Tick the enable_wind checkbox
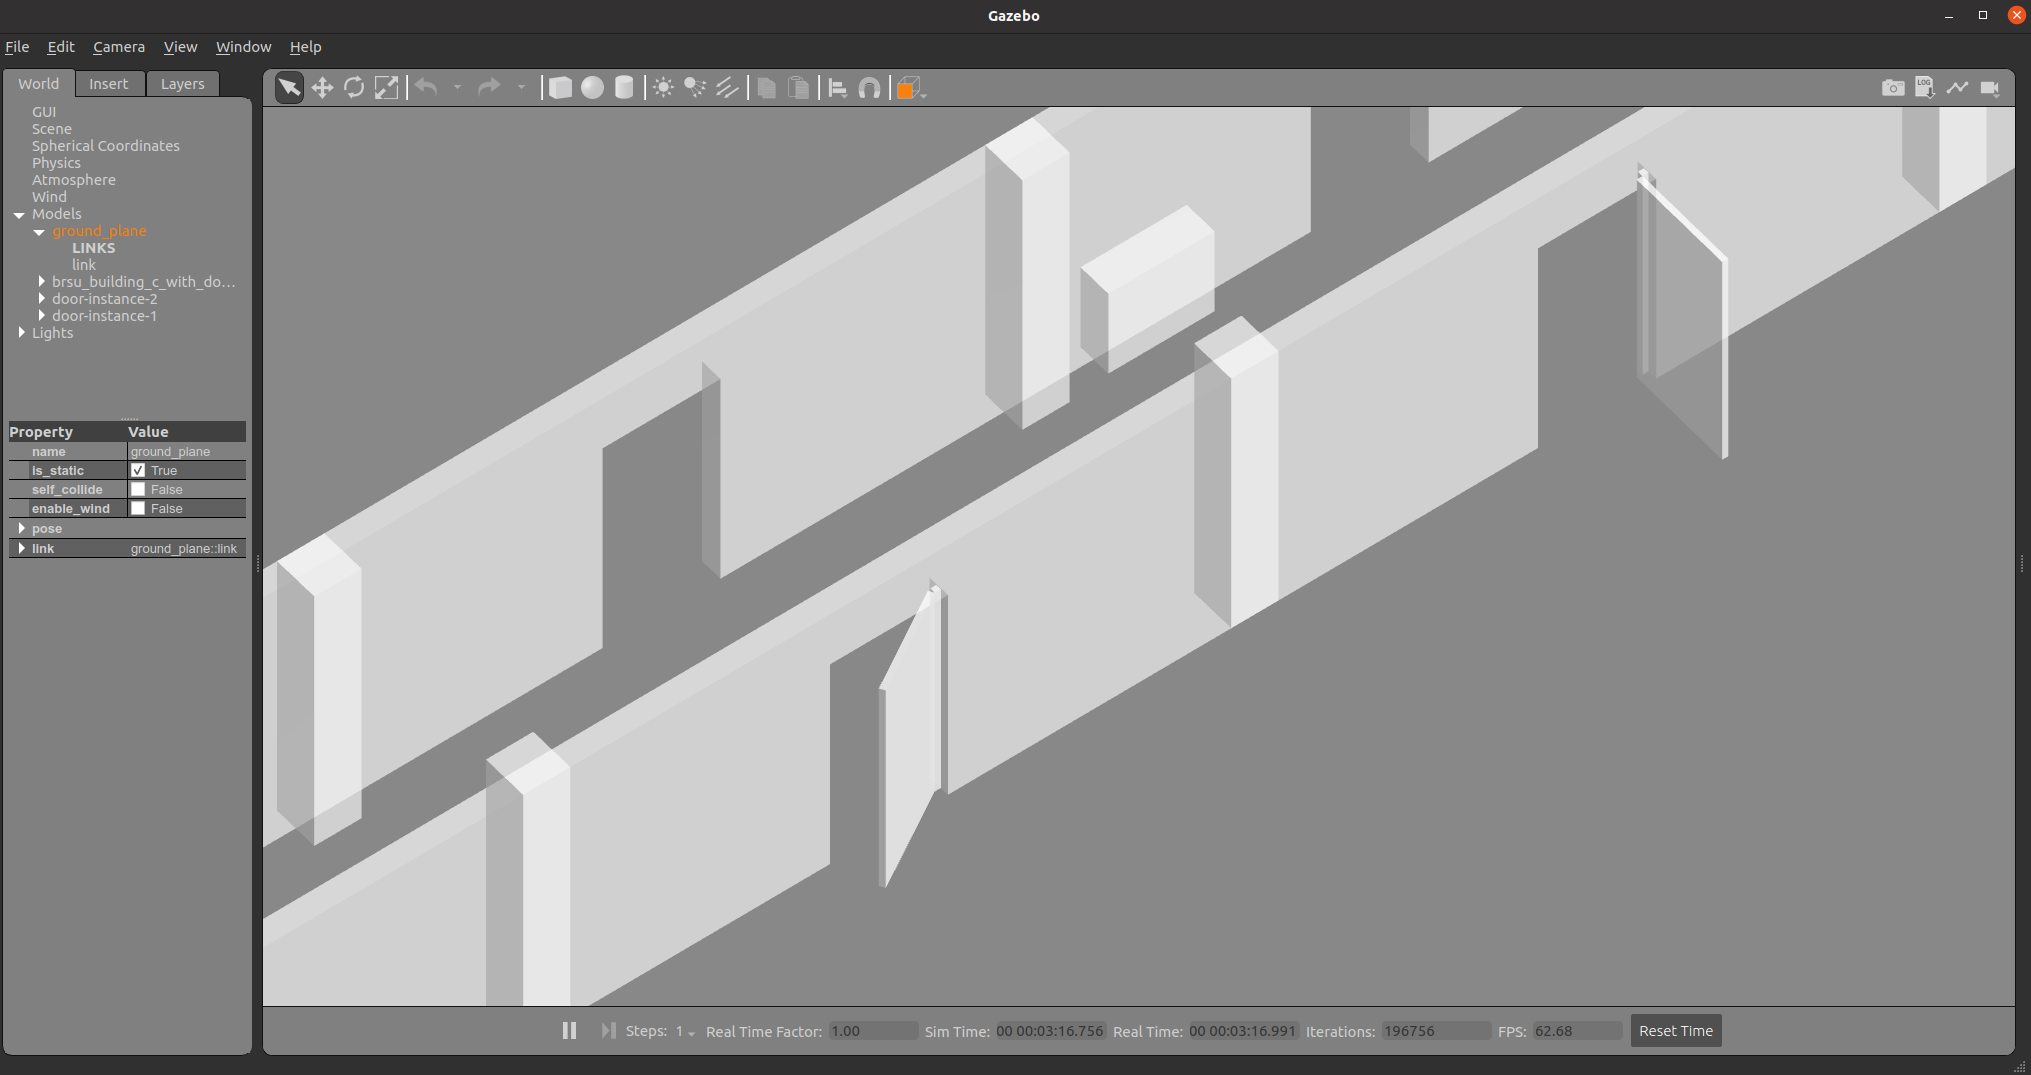The image size is (2031, 1075). [138, 508]
